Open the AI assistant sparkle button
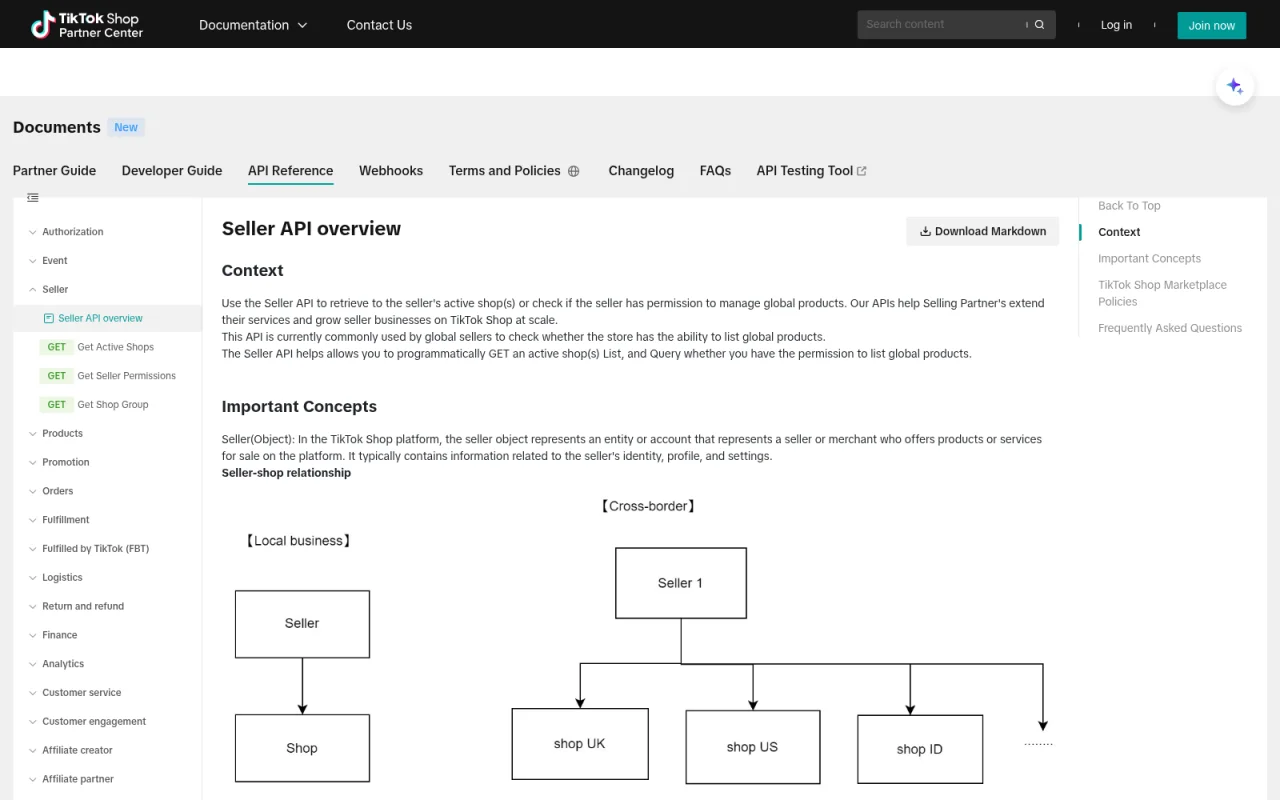This screenshot has height=800, width=1280. (1235, 86)
